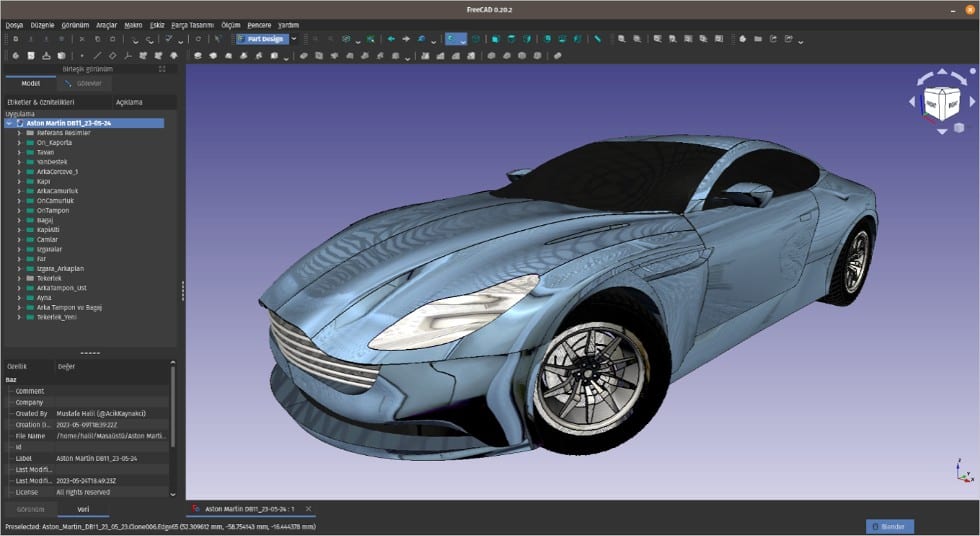Open the Parça Tasarımı menu
Image resolution: width=980 pixels, height=536 pixels.
(x=192, y=25)
